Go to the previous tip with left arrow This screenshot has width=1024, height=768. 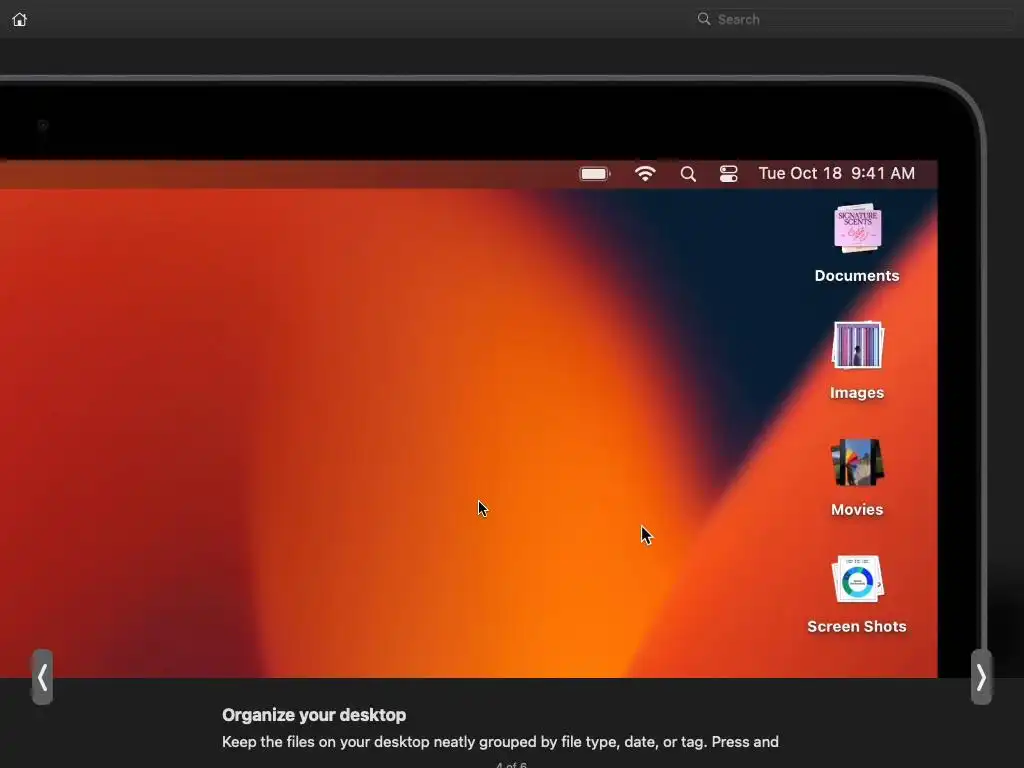coord(42,677)
